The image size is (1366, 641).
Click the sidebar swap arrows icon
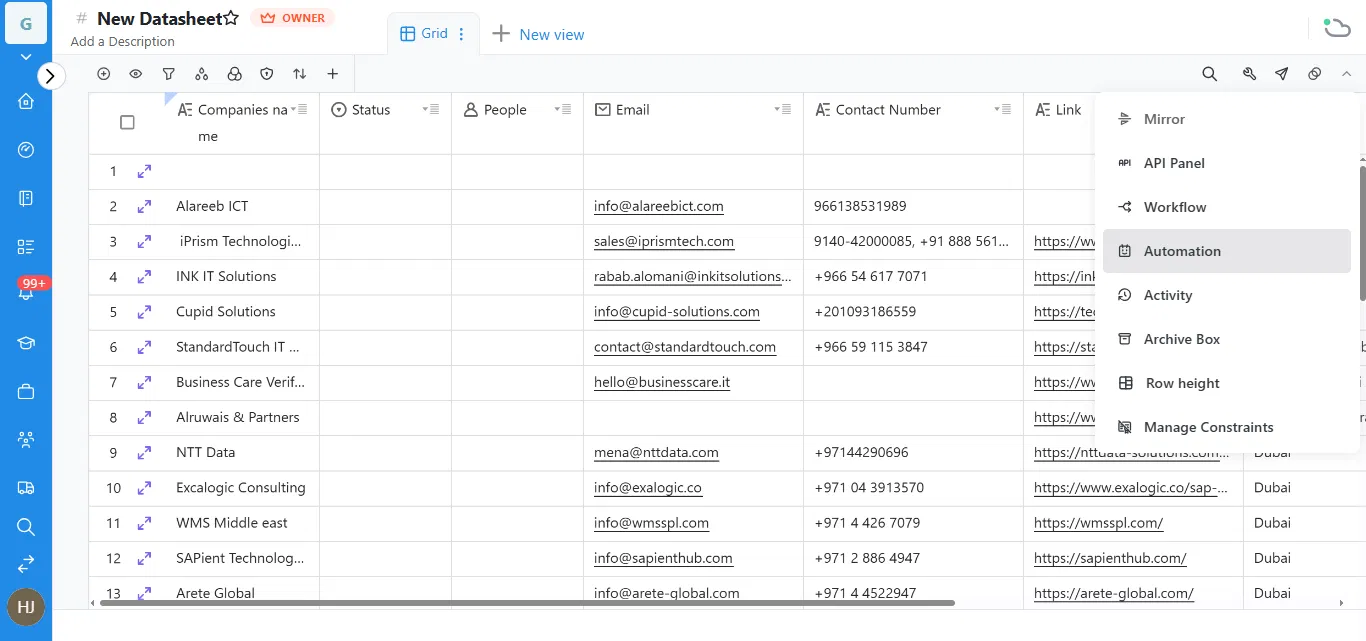[26, 564]
